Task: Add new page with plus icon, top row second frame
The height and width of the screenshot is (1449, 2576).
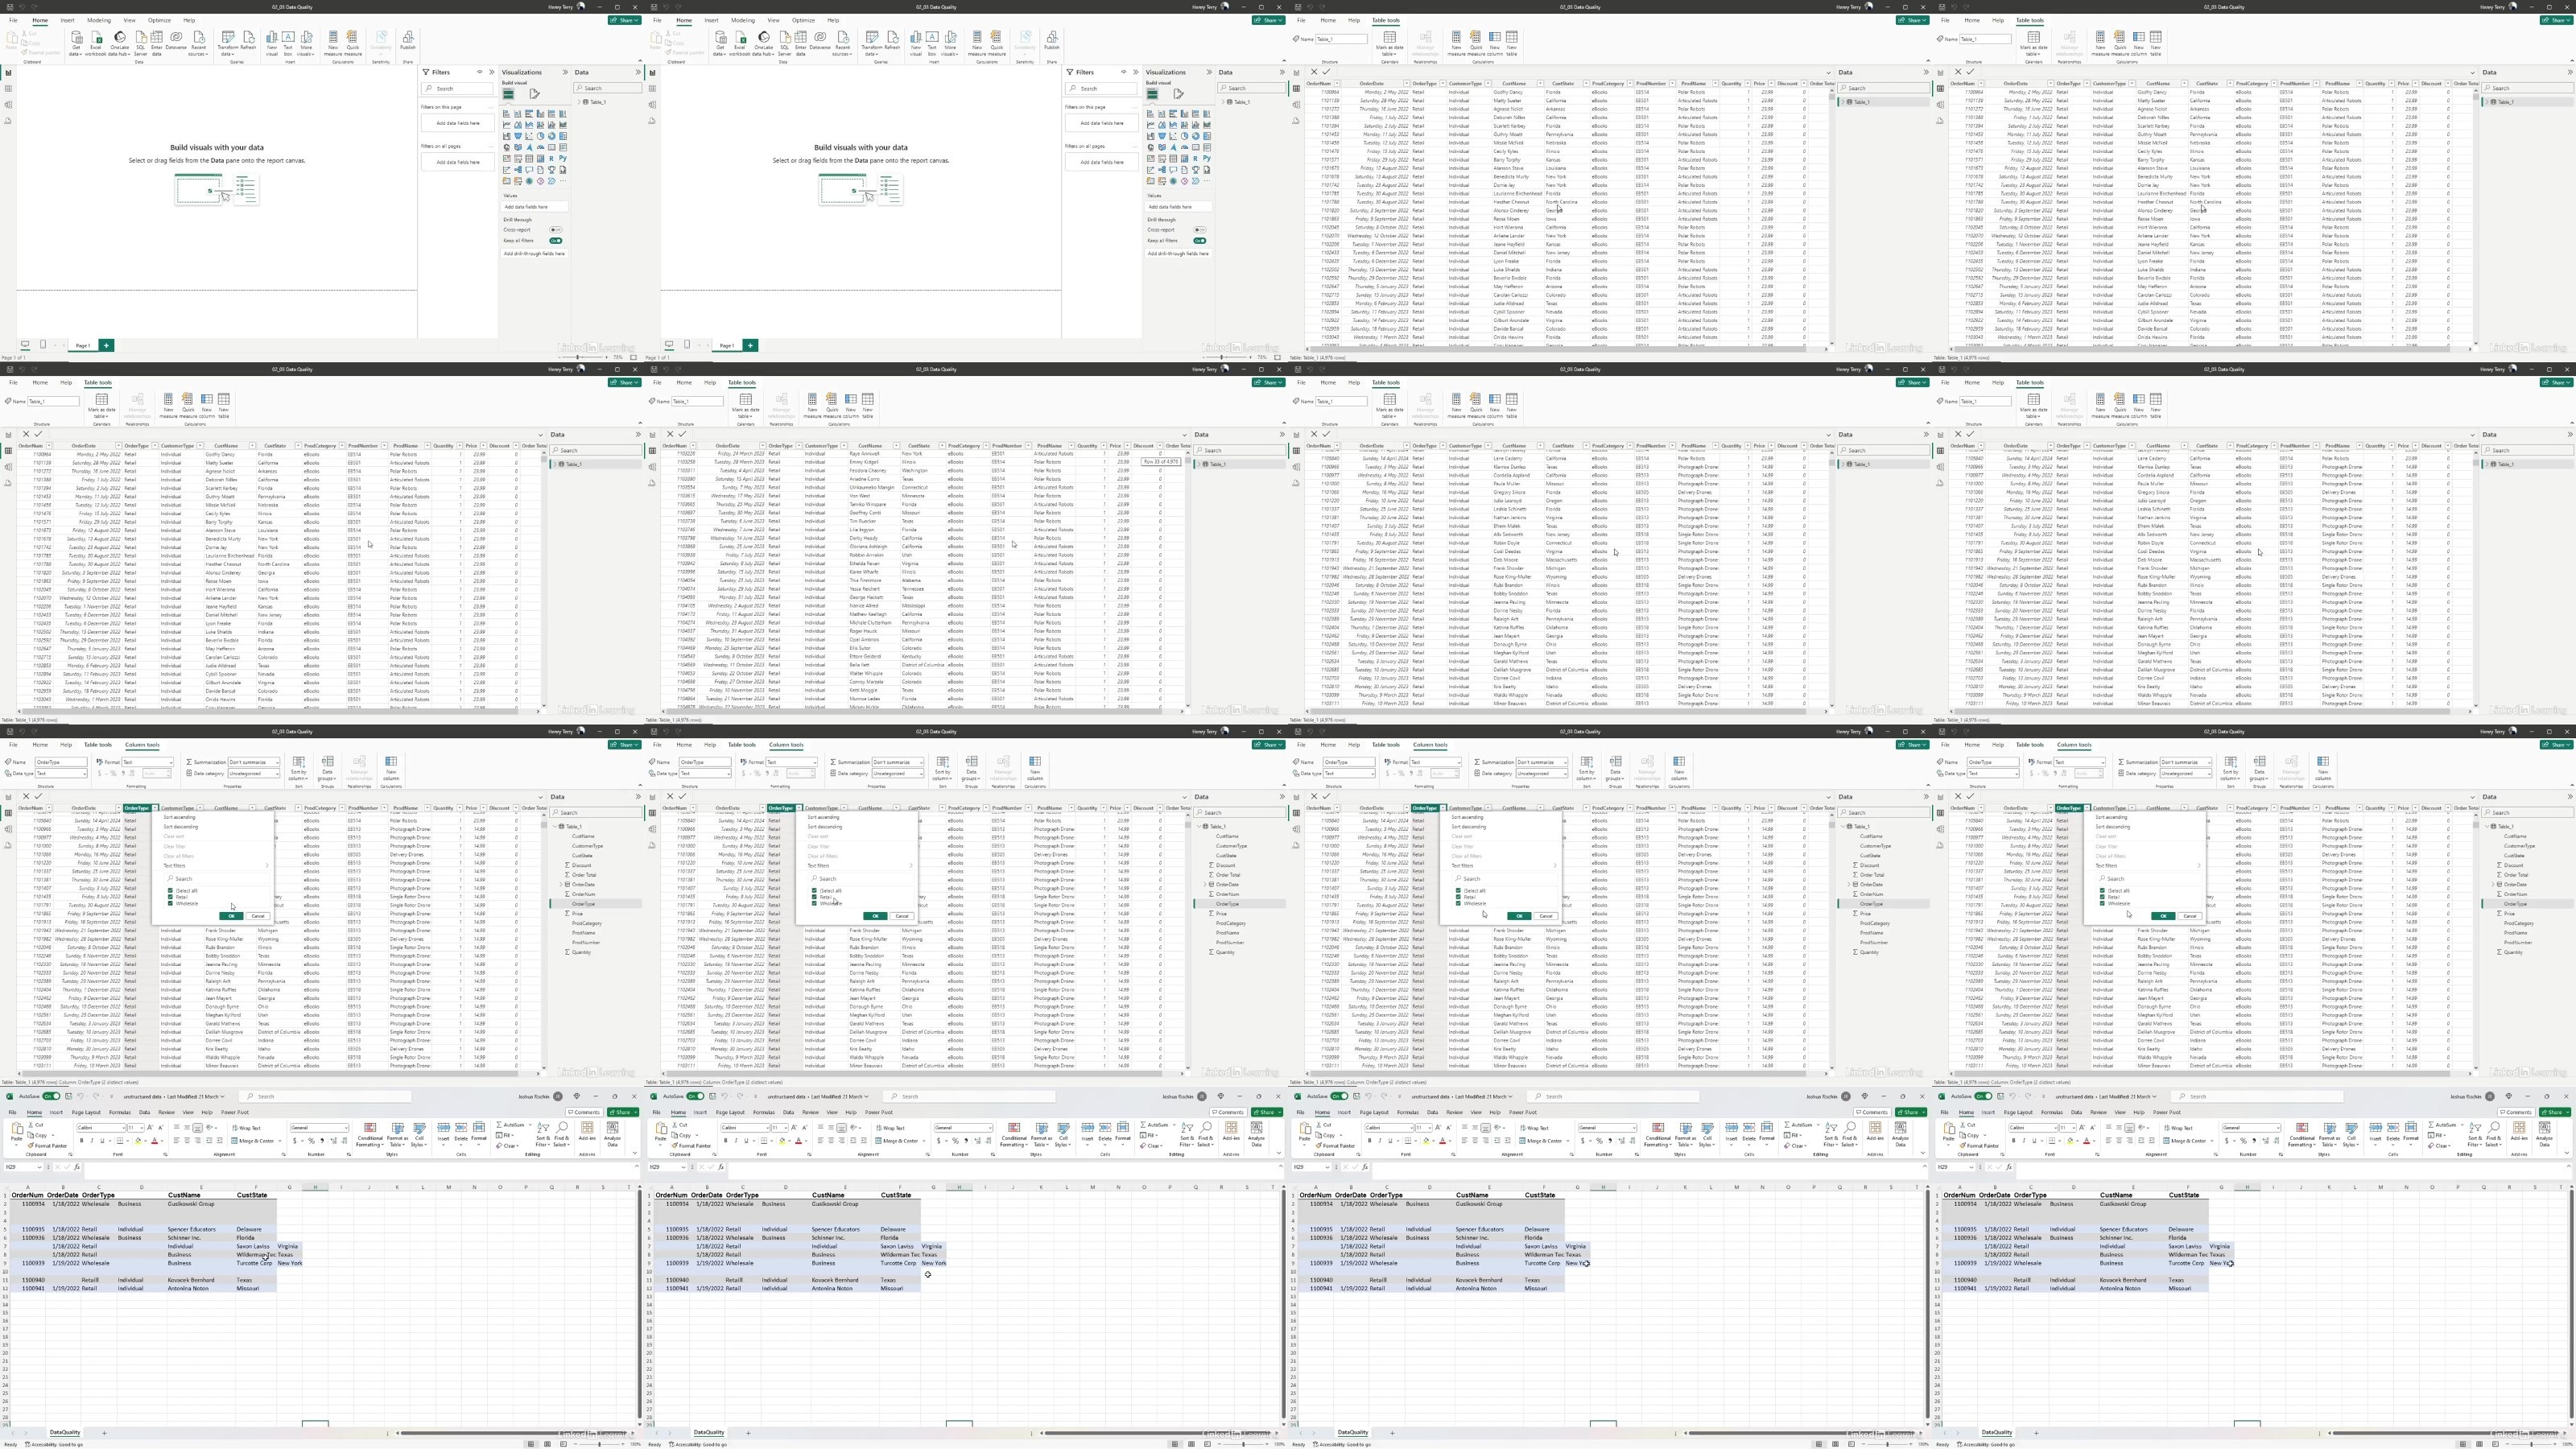Action: (750, 345)
